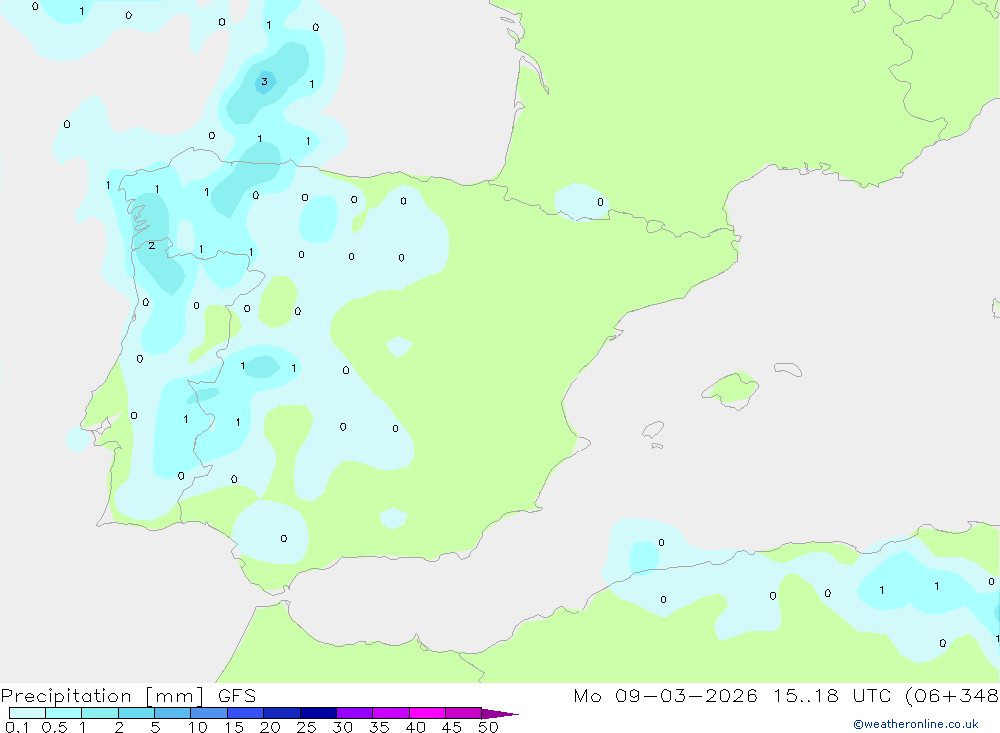Click the legend label '50'

488,727
